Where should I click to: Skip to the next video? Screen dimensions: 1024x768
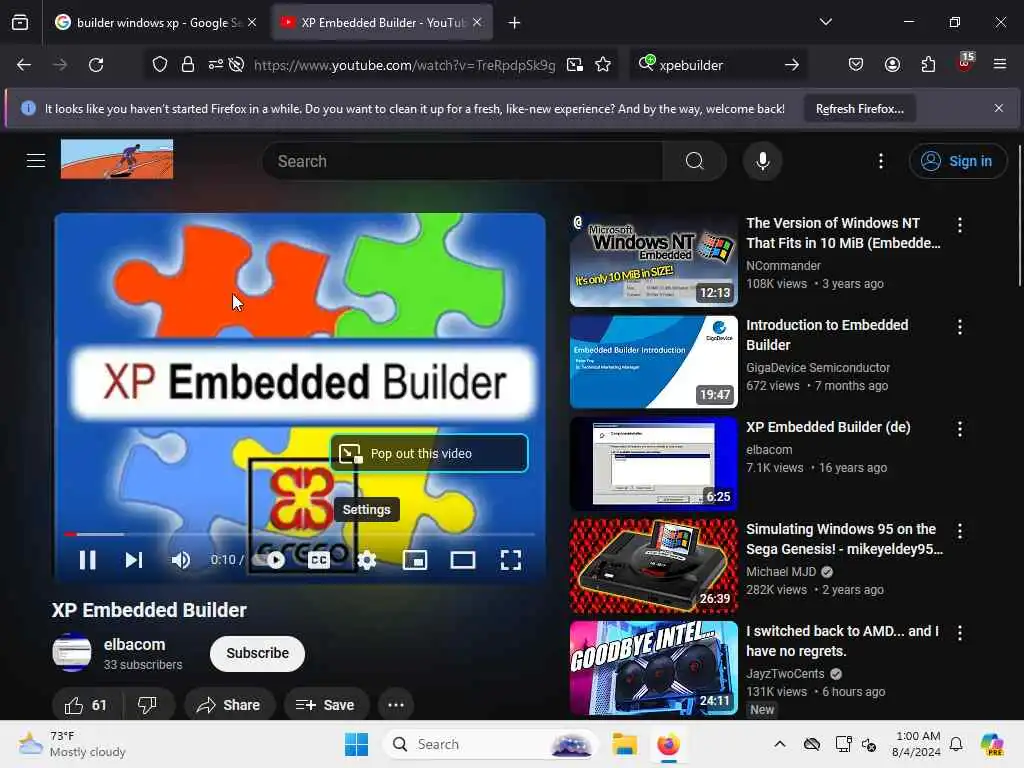[134, 560]
